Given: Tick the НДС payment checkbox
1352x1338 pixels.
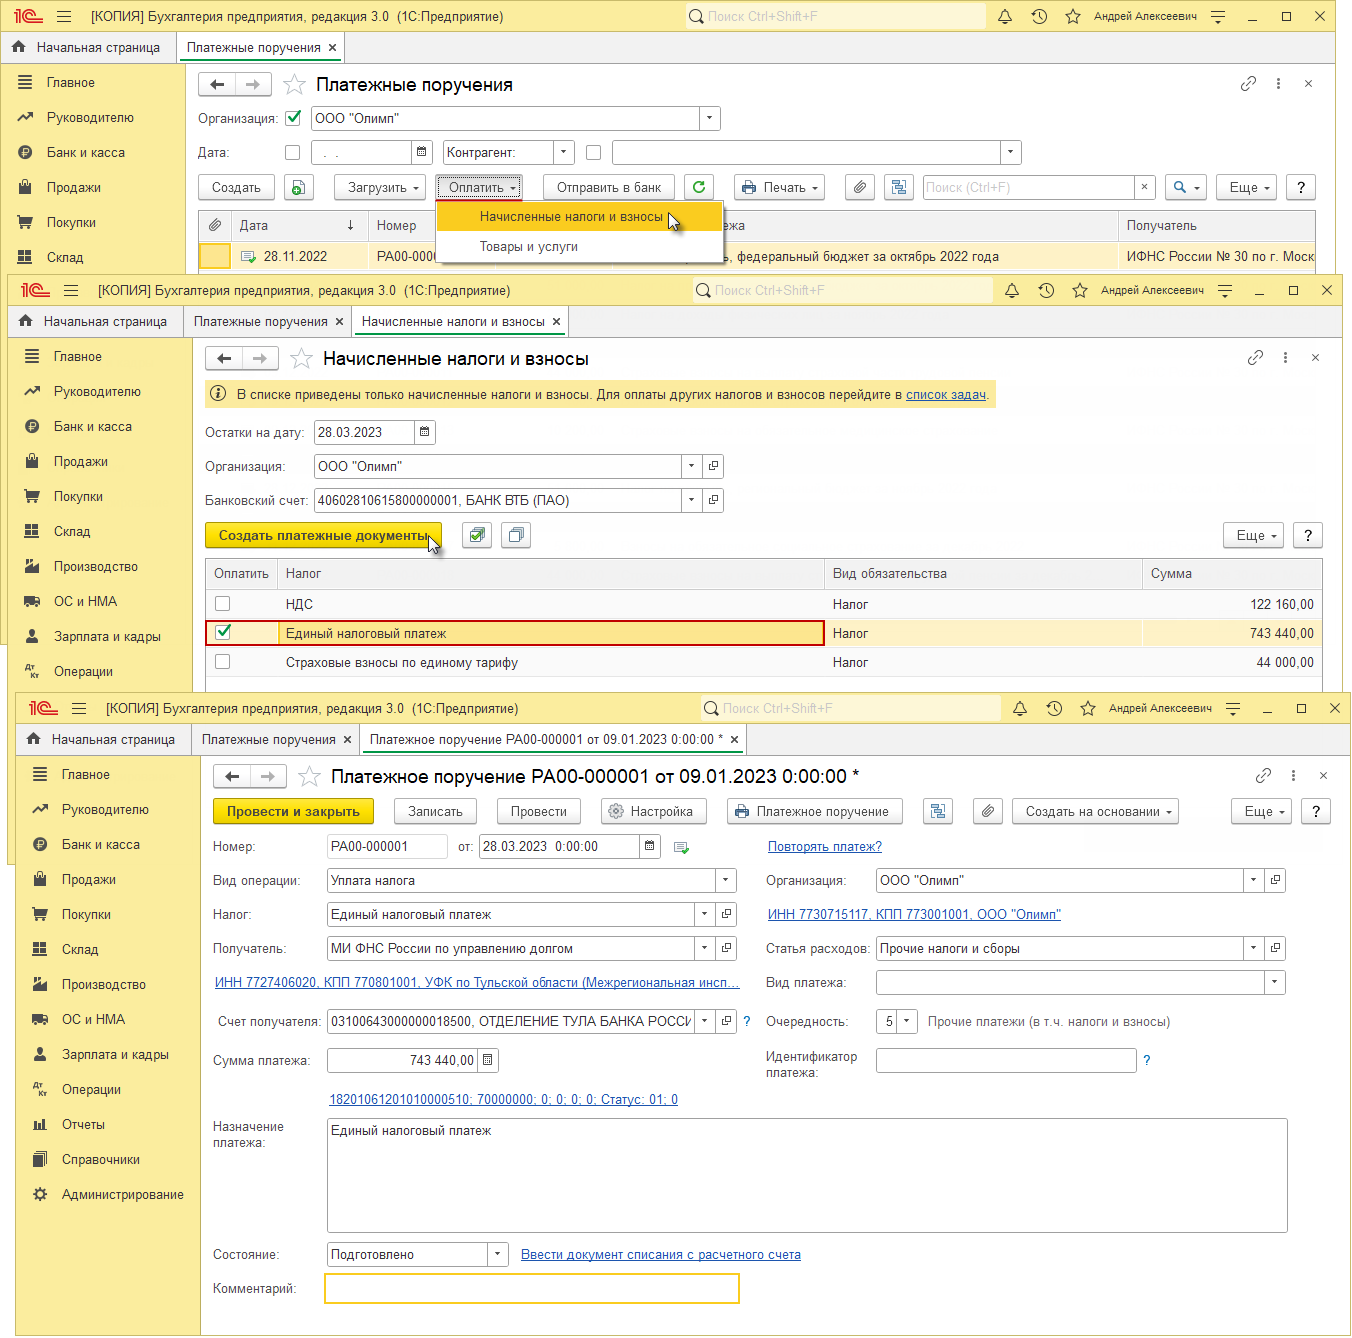Looking at the screenshot, I should click(223, 604).
